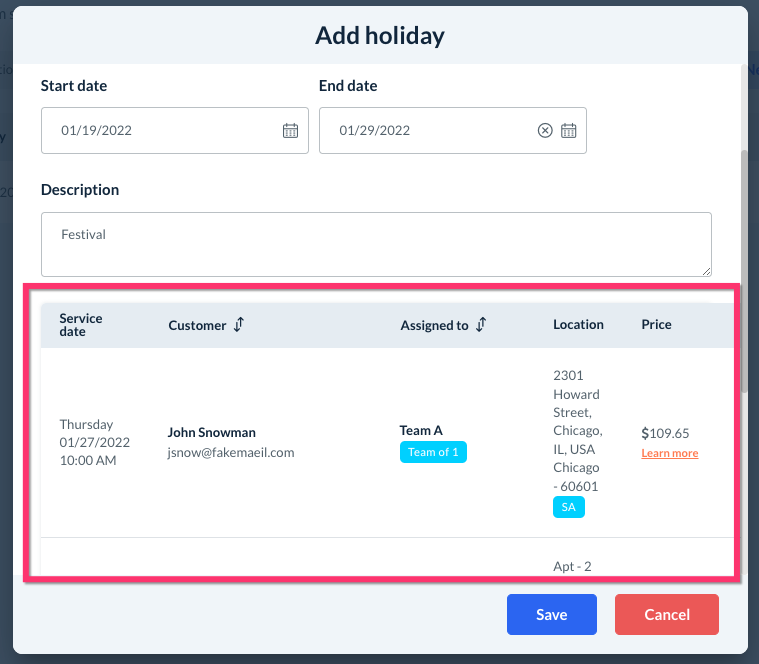This screenshot has width=759, height=664.
Task: Open the Start date calendar picker icon
Action: click(290, 130)
